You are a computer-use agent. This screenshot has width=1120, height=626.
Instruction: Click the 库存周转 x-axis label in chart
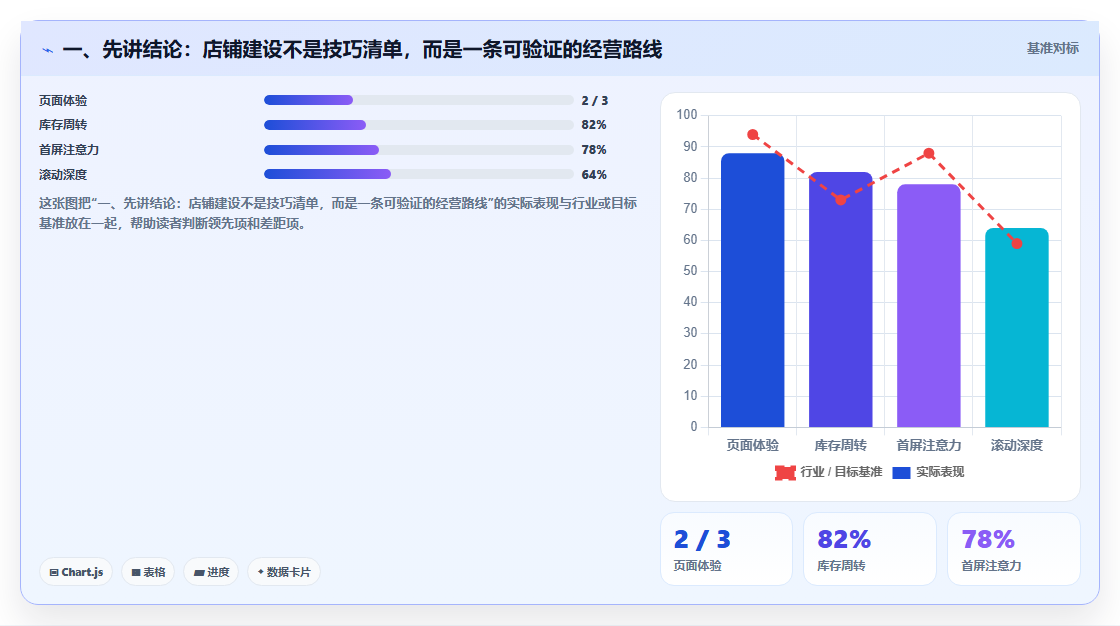pyautogui.click(x=841, y=445)
